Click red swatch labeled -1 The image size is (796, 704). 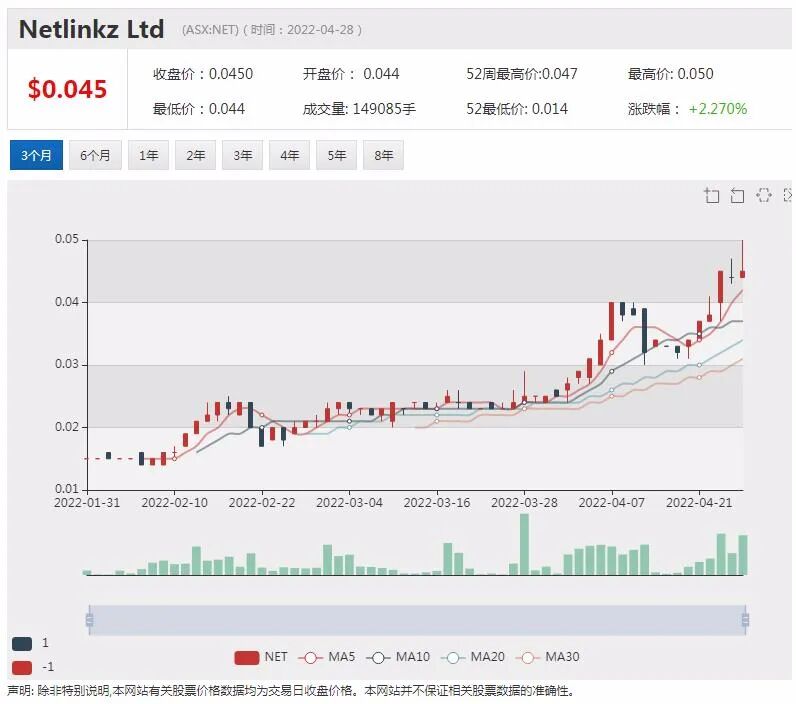(x=22, y=667)
